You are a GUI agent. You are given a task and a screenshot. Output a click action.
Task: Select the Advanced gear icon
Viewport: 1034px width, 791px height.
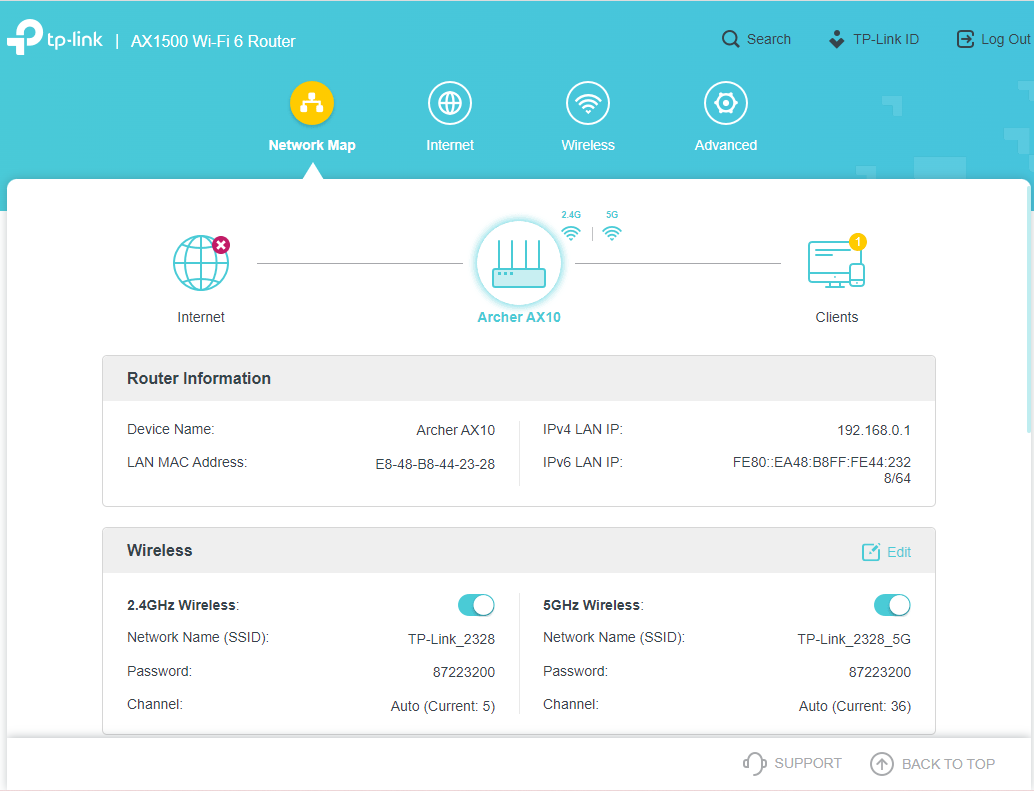[725, 103]
